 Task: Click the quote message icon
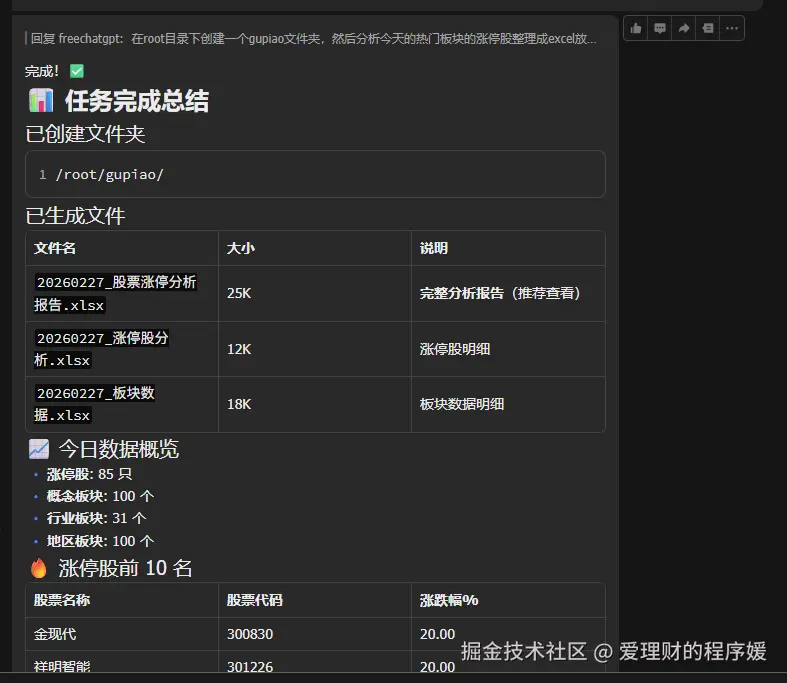pyautogui.click(x=708, y=28)
